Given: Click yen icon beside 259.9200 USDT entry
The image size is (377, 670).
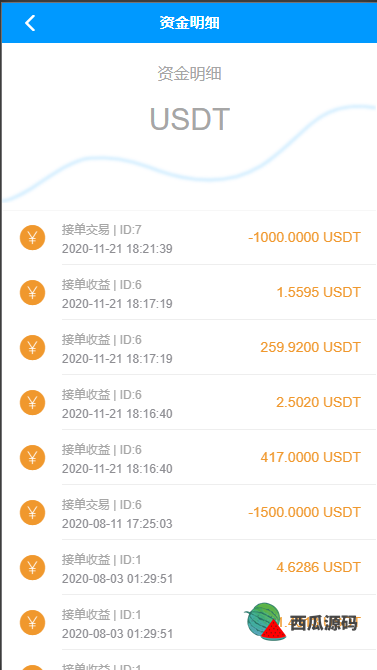Looking at the screenshot, I should point(32,347).
